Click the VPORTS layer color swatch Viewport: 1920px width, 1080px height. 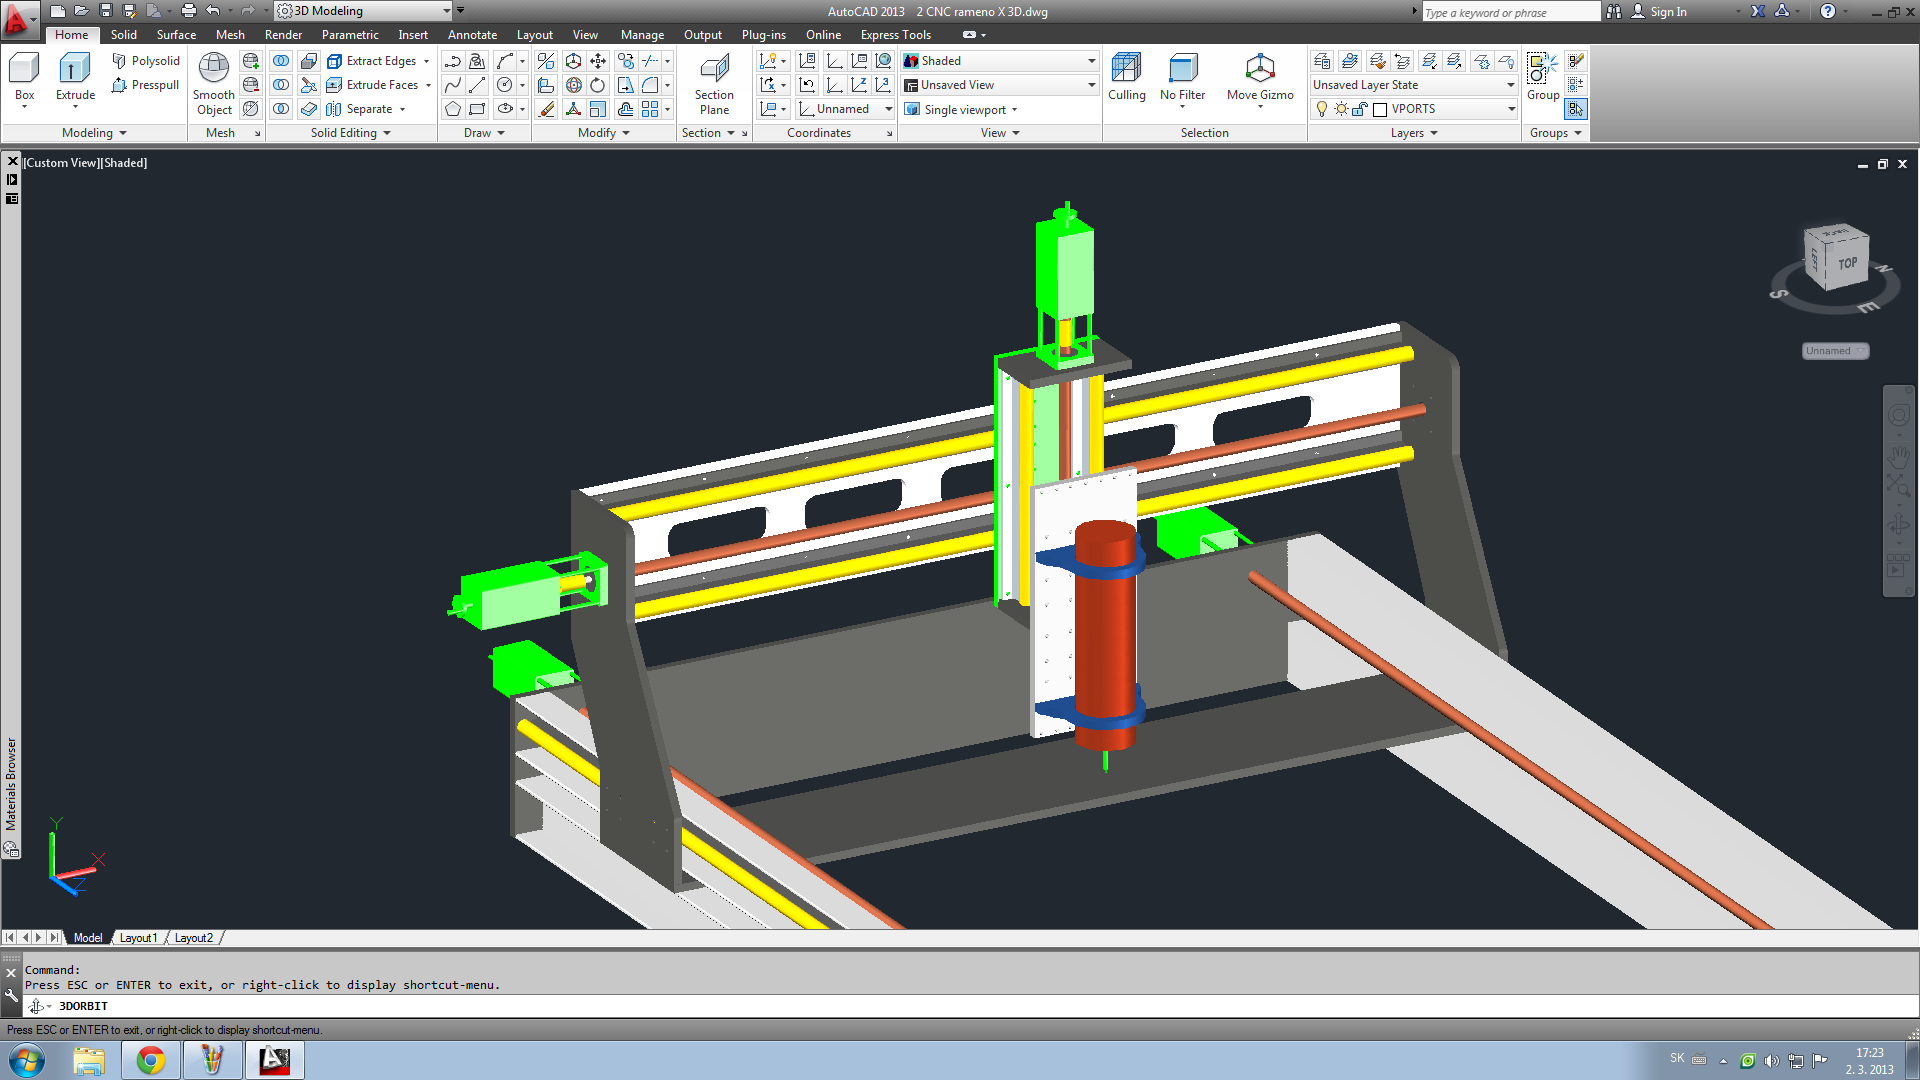pyautogui.click(x=1380, y=109)
